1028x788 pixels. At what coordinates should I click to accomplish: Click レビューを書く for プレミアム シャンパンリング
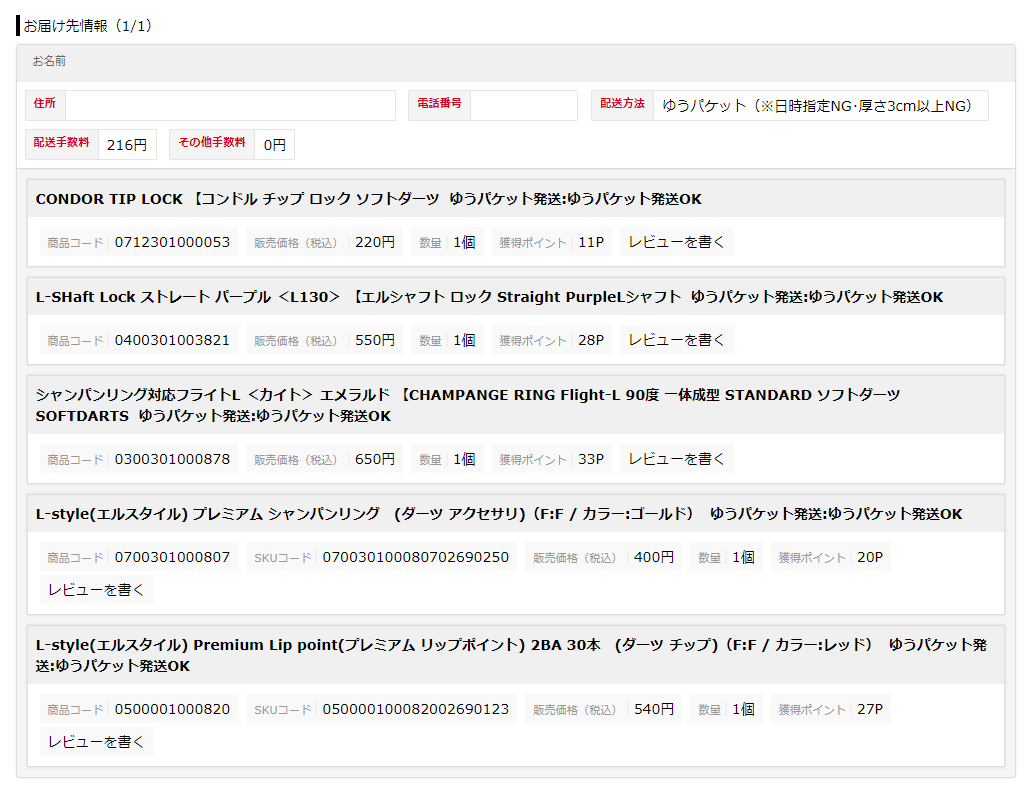96,589
